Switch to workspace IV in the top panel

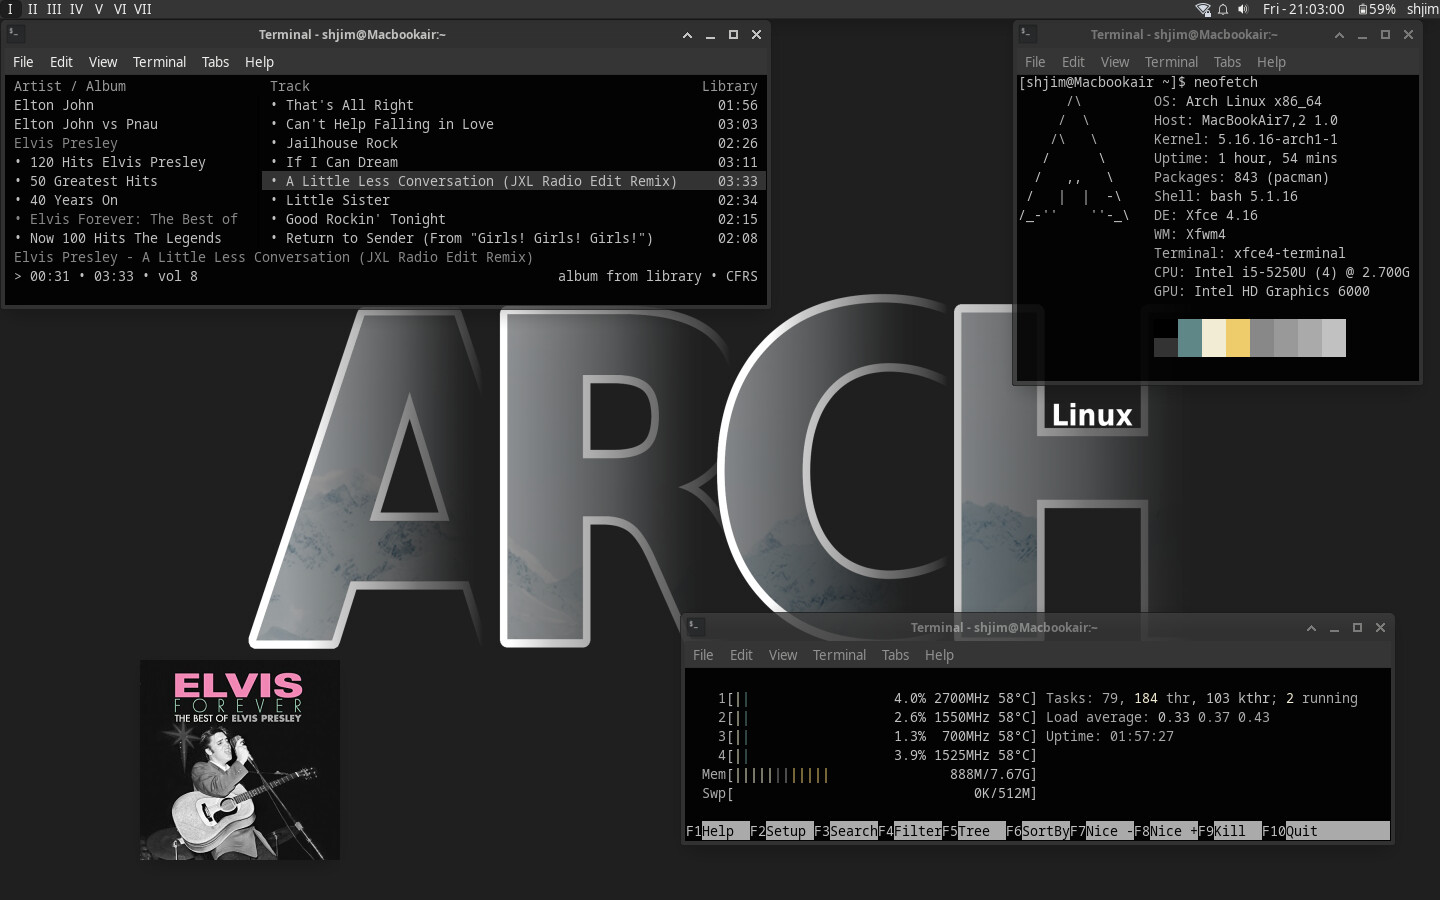[x=76, y=9]
